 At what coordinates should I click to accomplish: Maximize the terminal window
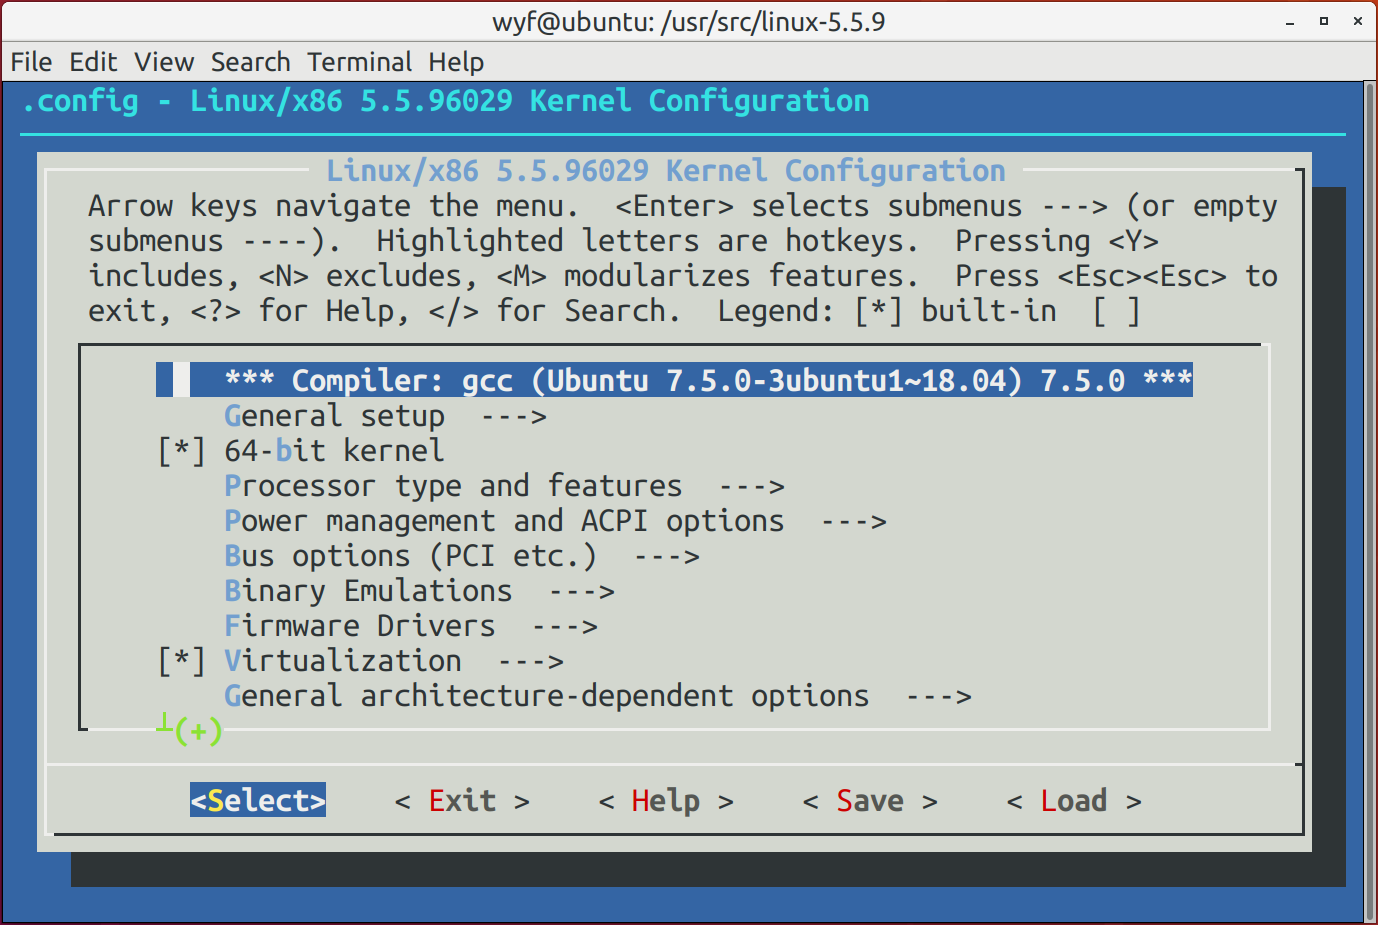(x=1324, y=21)
